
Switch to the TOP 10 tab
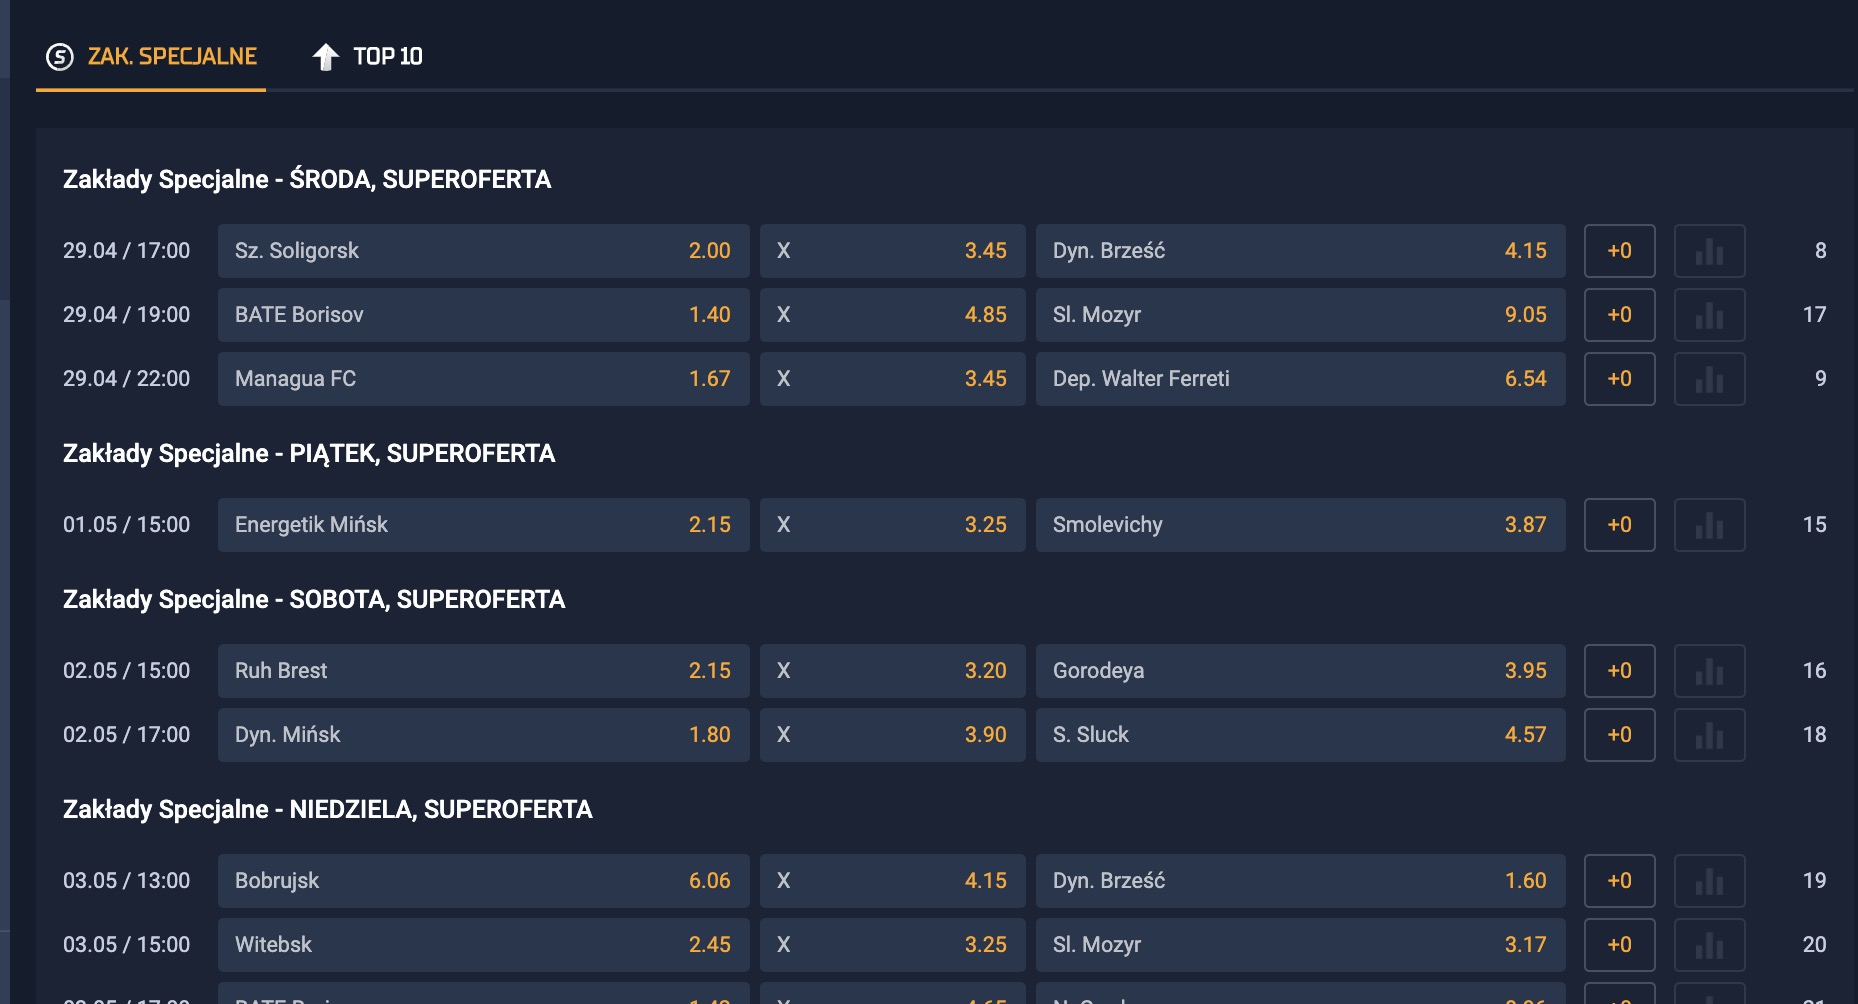[367, 56]
